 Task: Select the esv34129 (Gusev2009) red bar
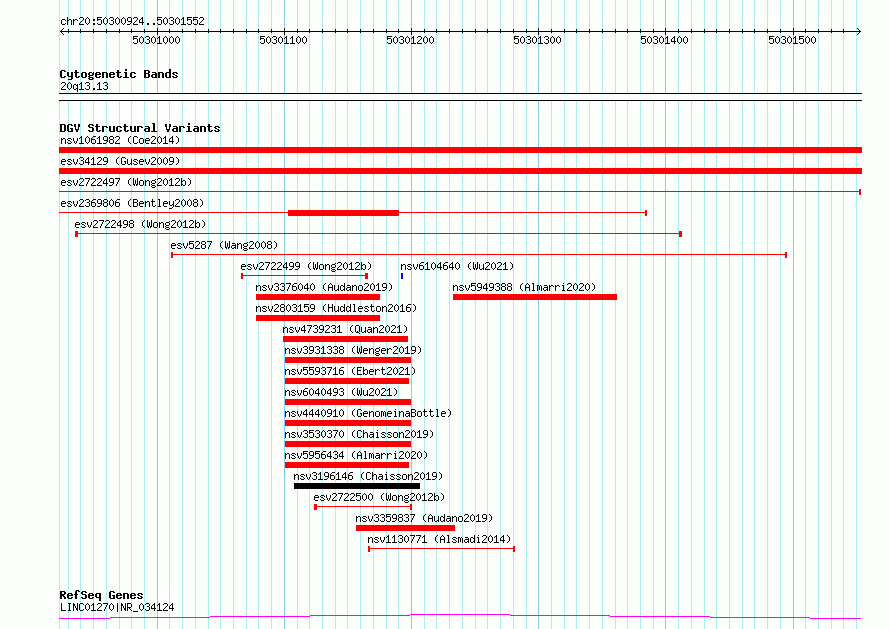tap(460, 171)
